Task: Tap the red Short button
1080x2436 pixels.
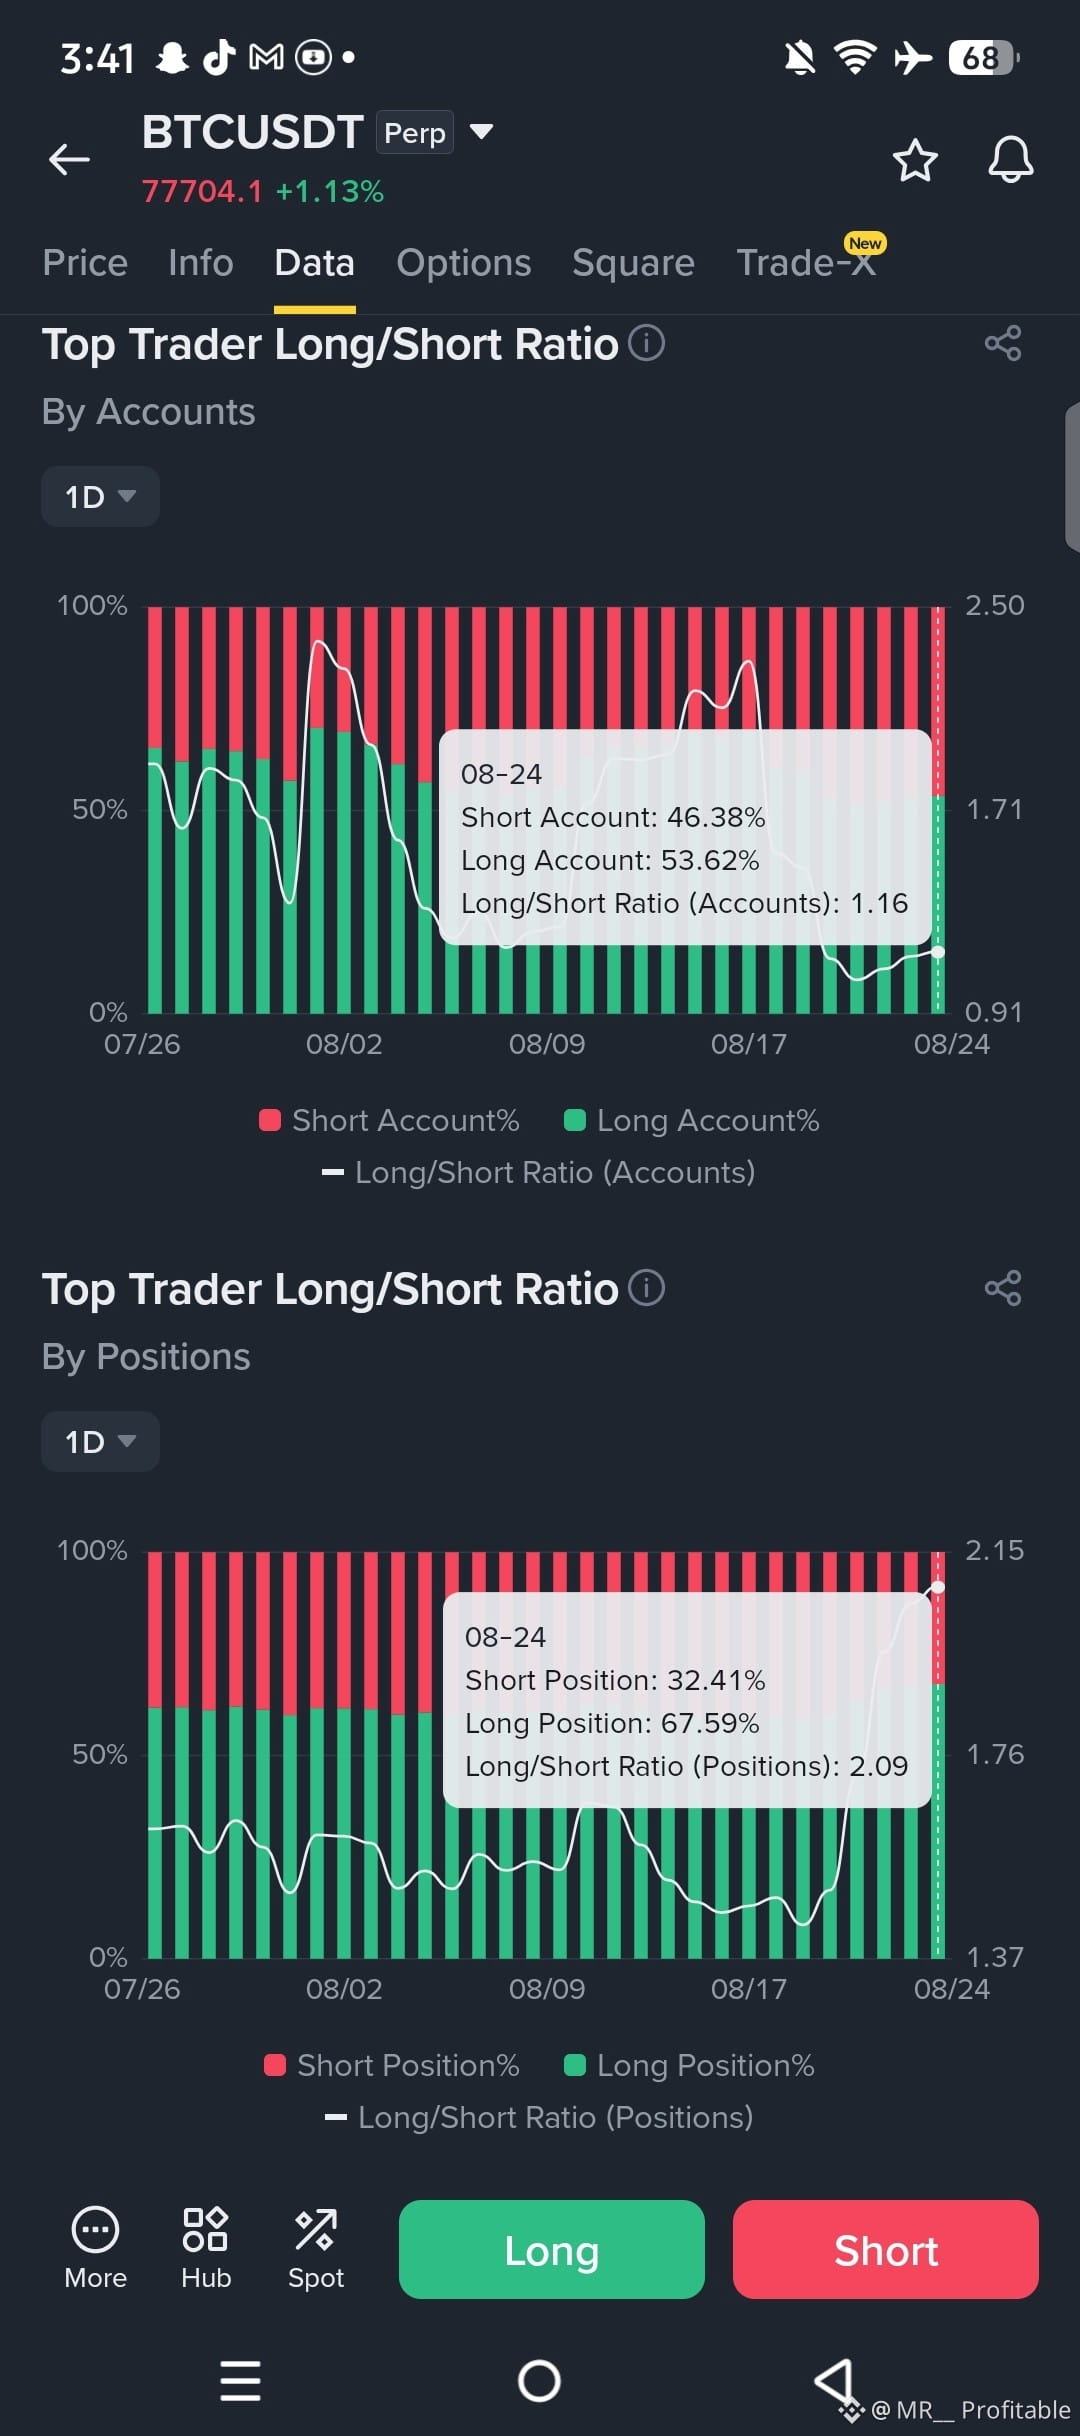Action: (886, 2249)
